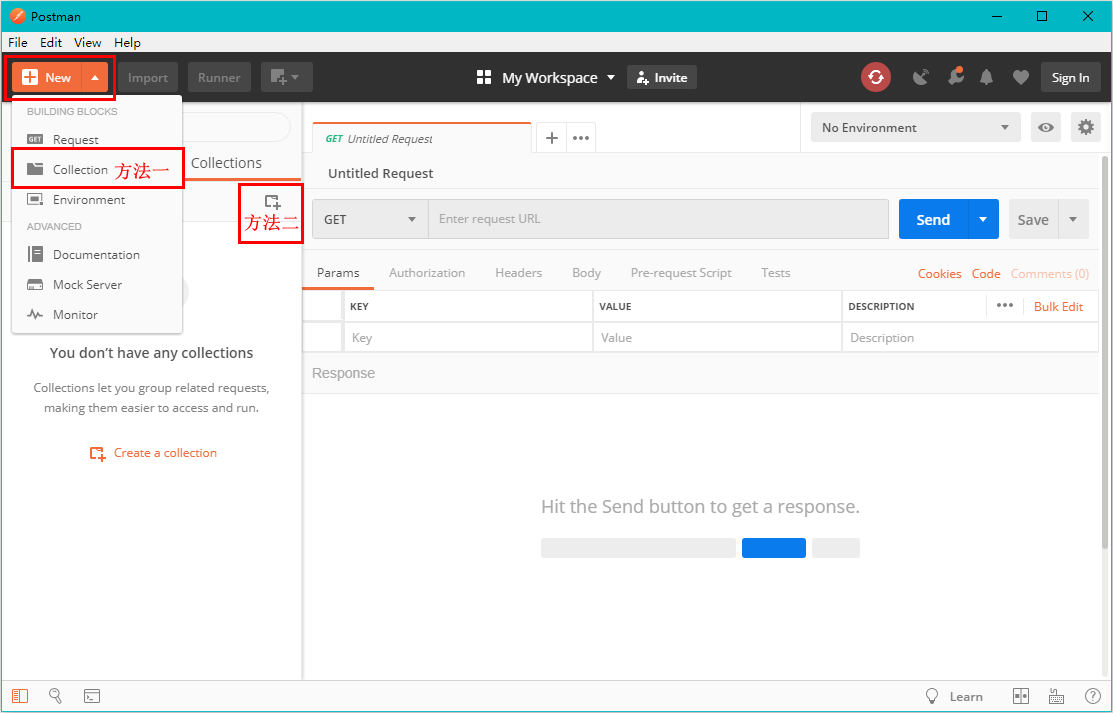Click the Bulk Edit link
1113x713 pixels.
[x=1058, y=307]
